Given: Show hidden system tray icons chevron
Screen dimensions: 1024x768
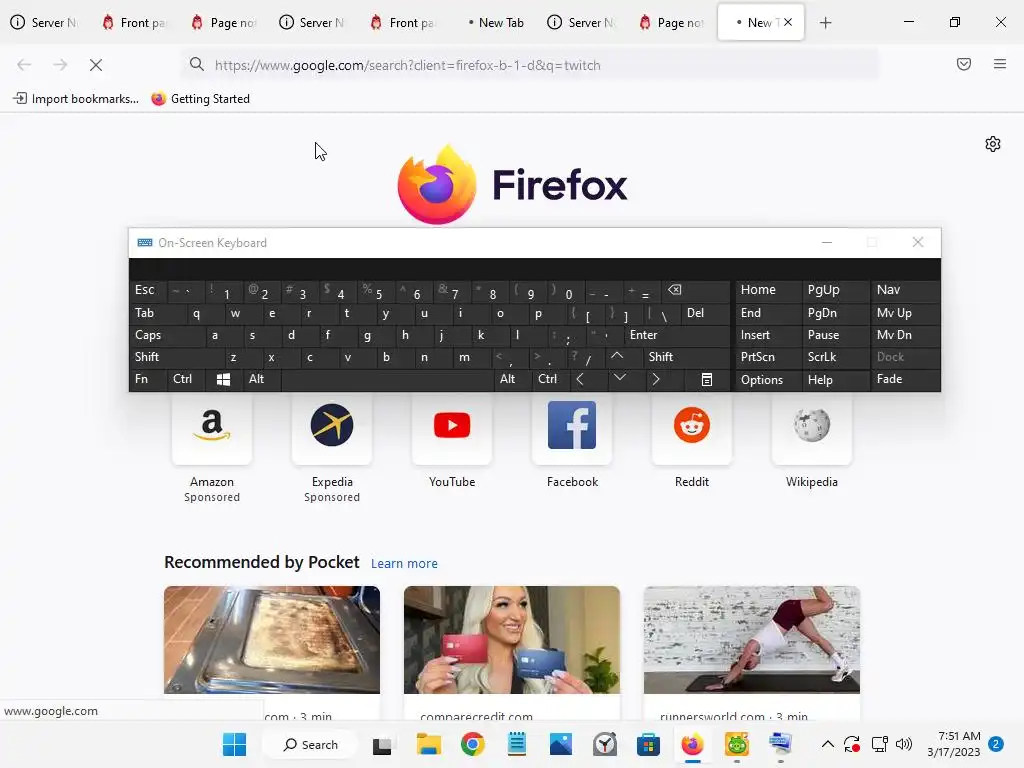Looking at the screenshot, I should [x=827, y=744].
